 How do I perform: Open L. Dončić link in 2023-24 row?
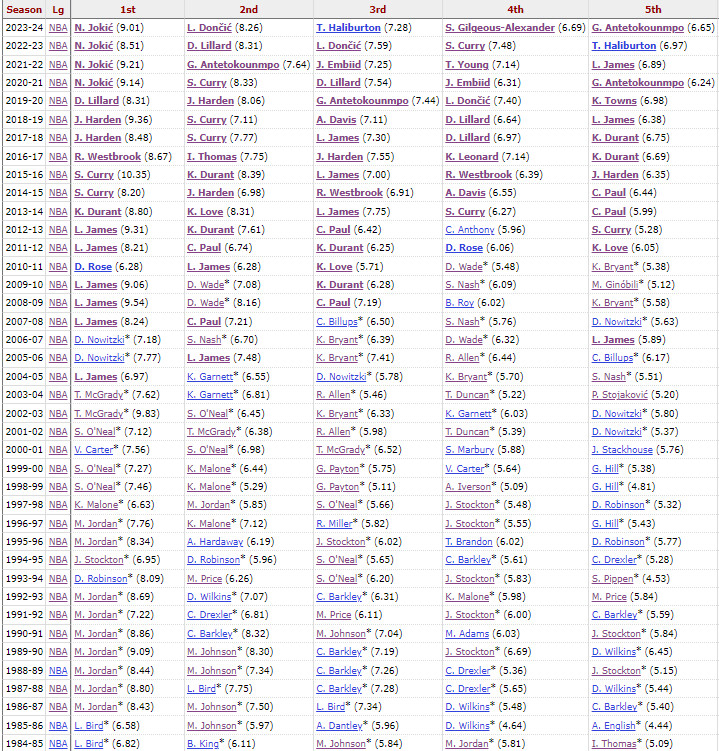[x=210, y=28]
